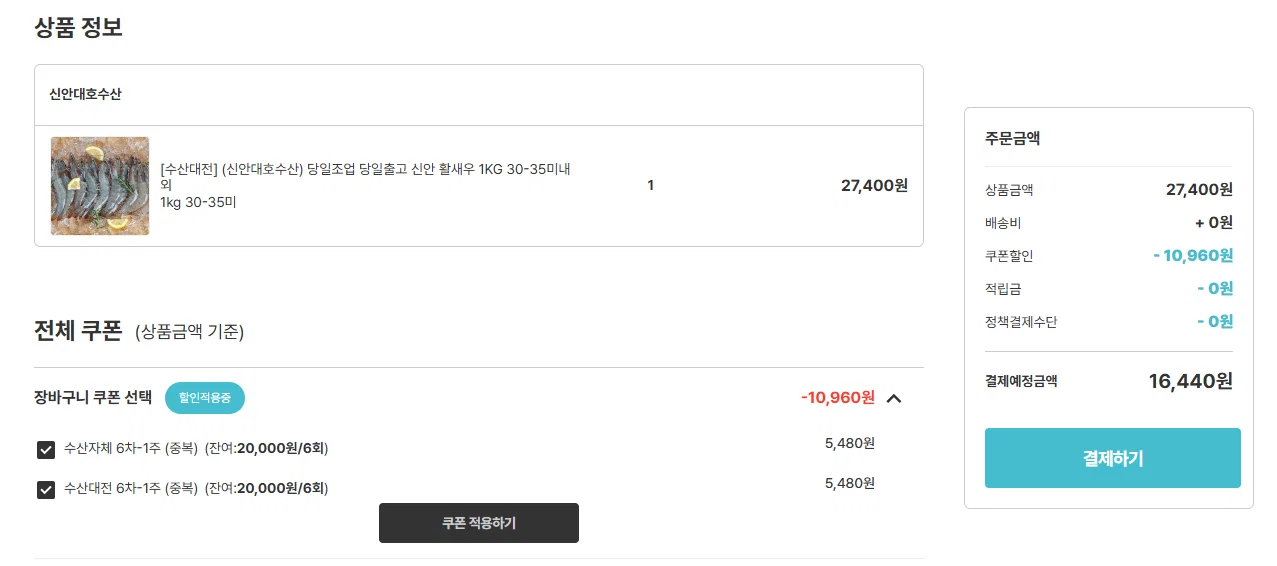Click the 1kg 30-35미 product option text
This screenshot has height=566, width=1277.
pyautogui.click(x=198, y=202)
